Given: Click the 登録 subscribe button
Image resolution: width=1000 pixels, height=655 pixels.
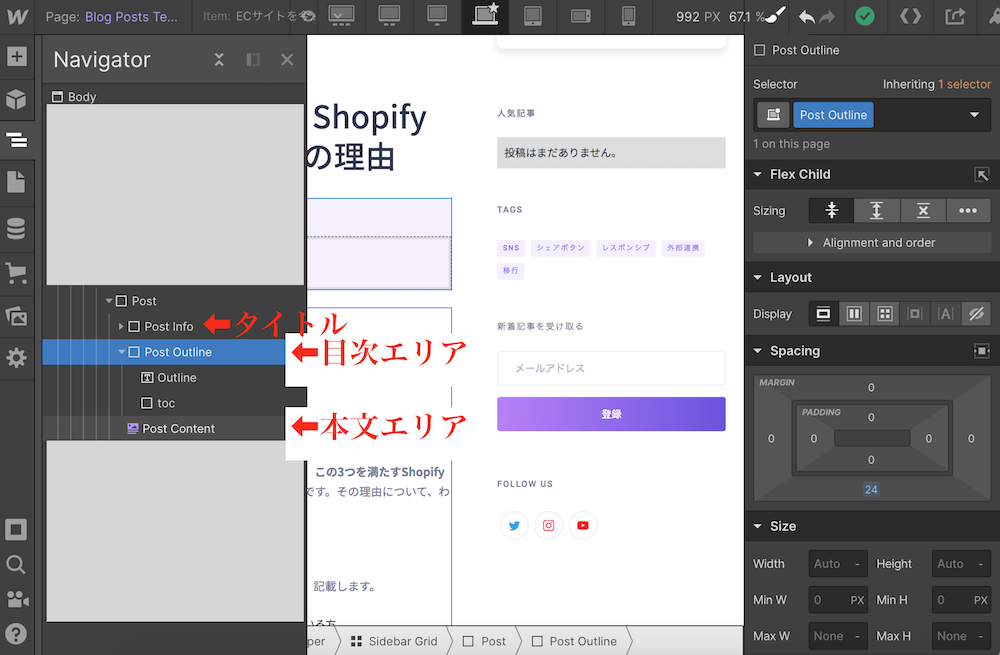Looking at the screenshot, I should [x=611, y=414].
